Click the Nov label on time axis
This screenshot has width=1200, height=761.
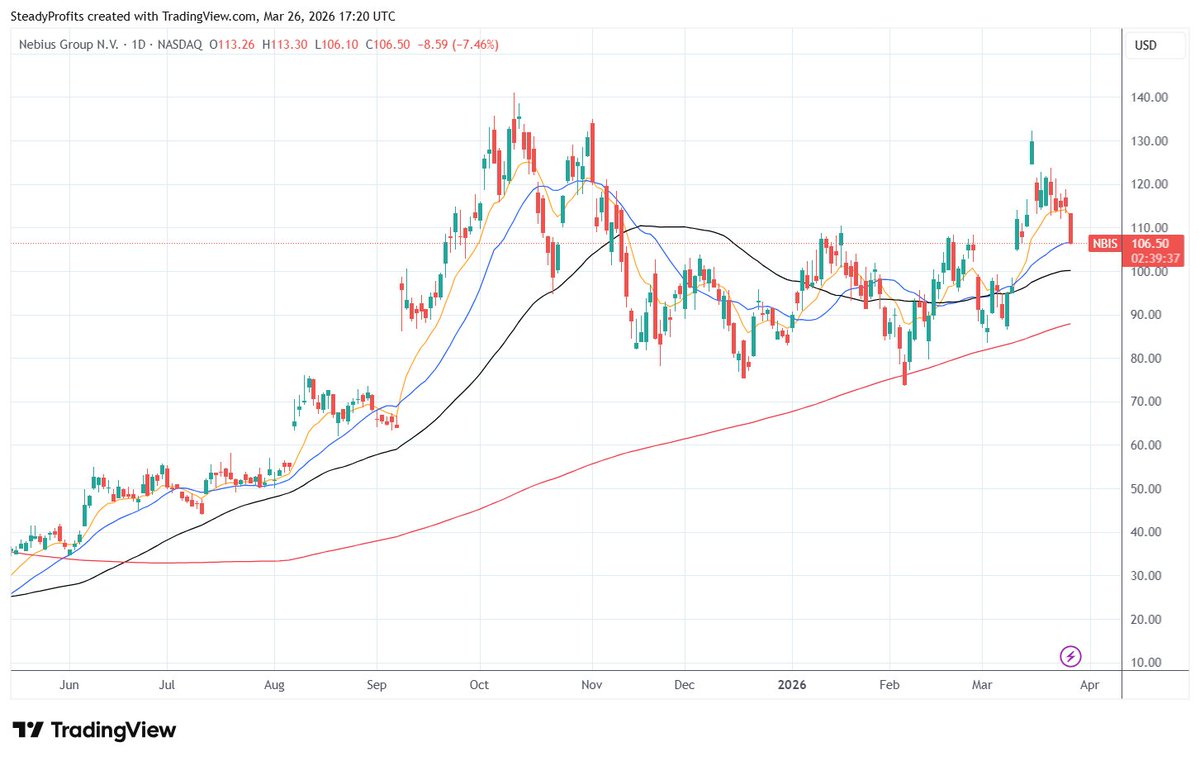tap(591, 686)
